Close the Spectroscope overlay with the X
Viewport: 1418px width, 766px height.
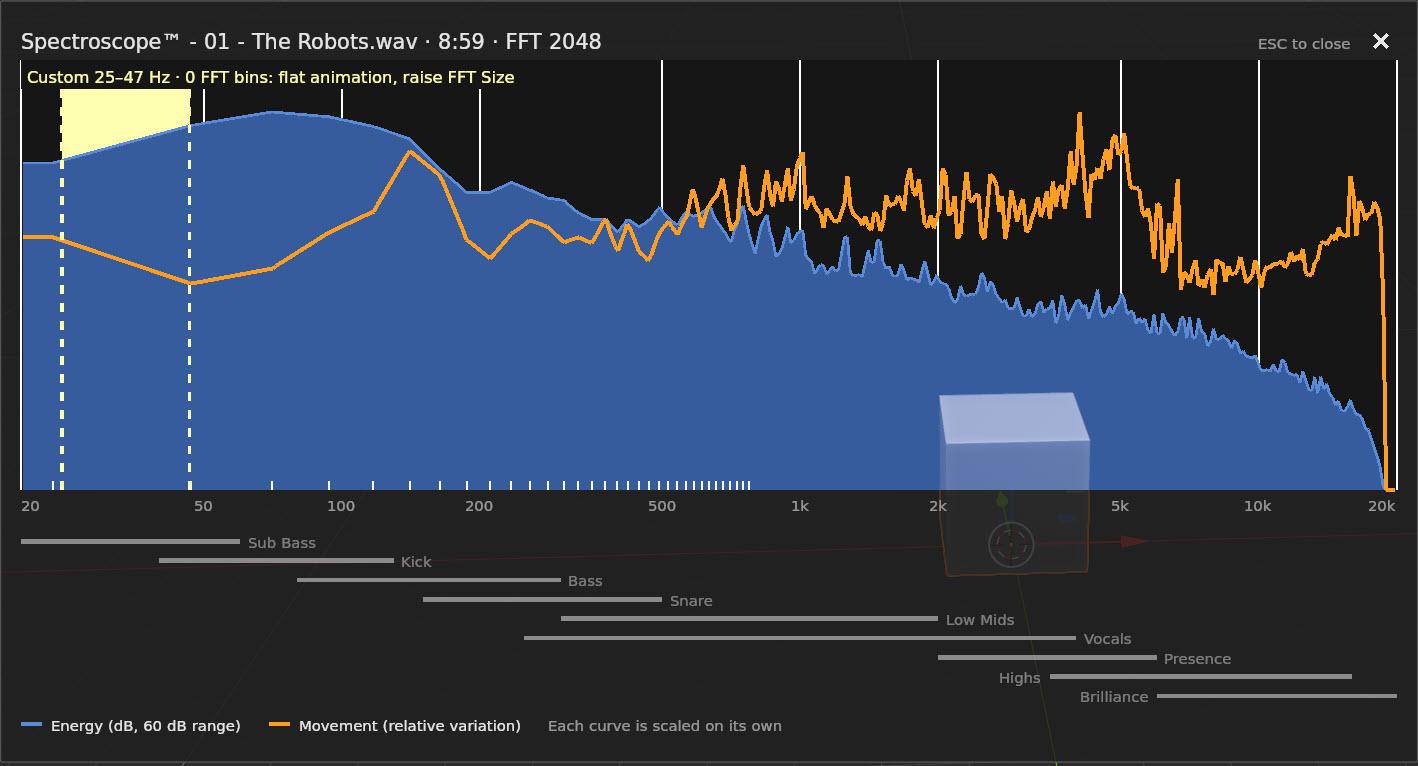(1381, 41)
